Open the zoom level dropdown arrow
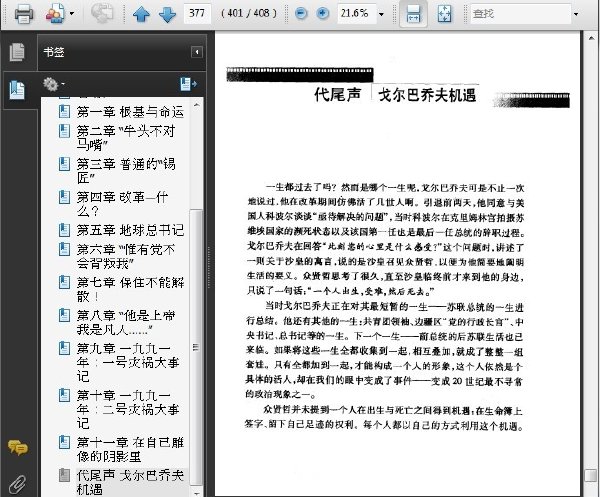Viewport: 600px width, 497px height. (x=381, y=14)
